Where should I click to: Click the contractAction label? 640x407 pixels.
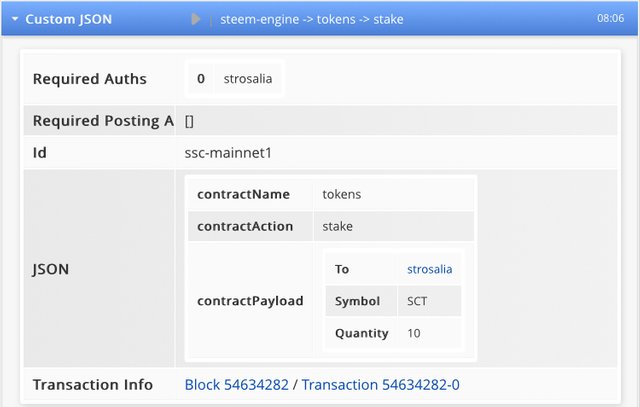tap(245, 226)
